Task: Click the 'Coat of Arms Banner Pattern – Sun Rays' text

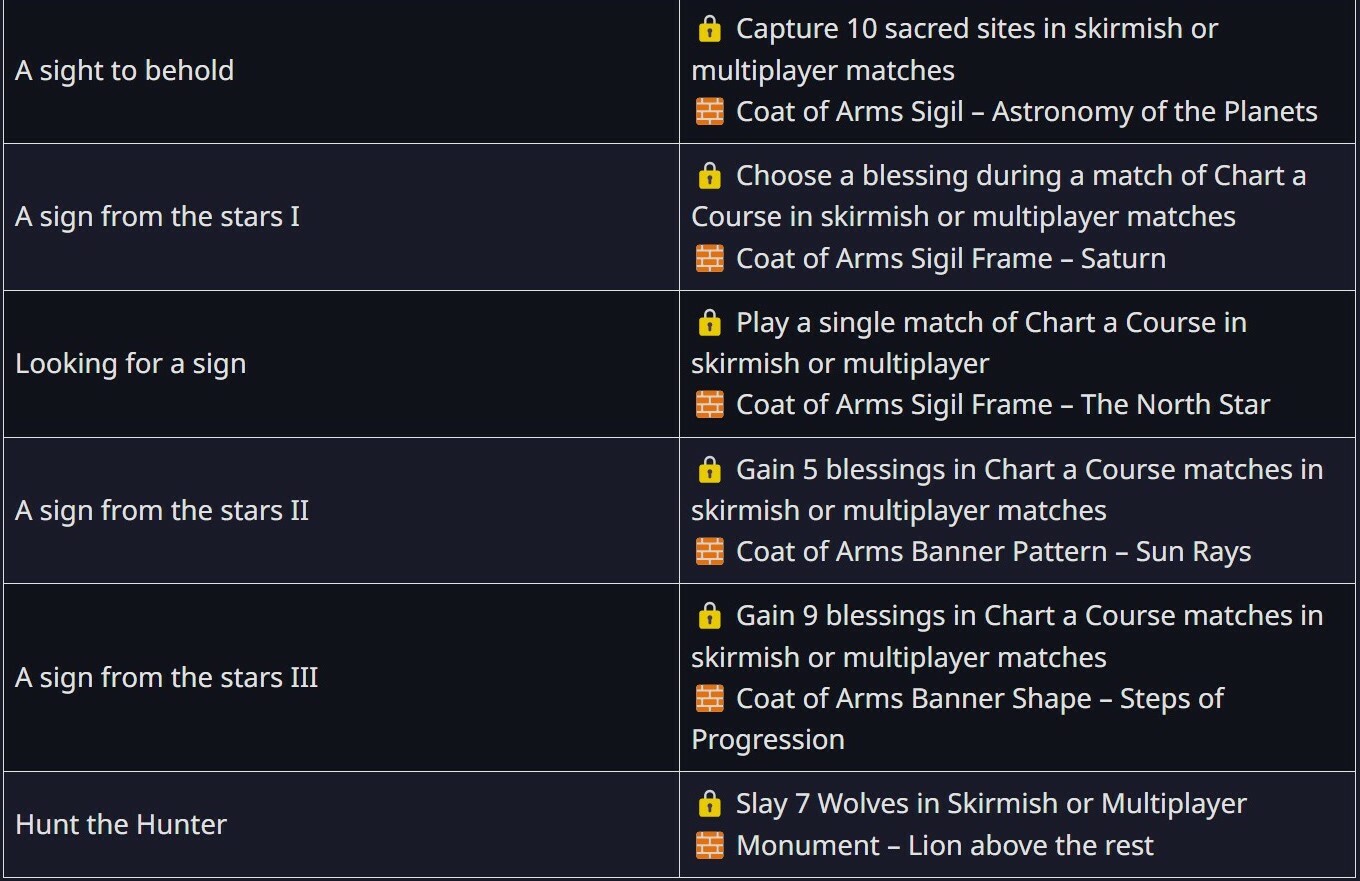Action: coord(993,552)
